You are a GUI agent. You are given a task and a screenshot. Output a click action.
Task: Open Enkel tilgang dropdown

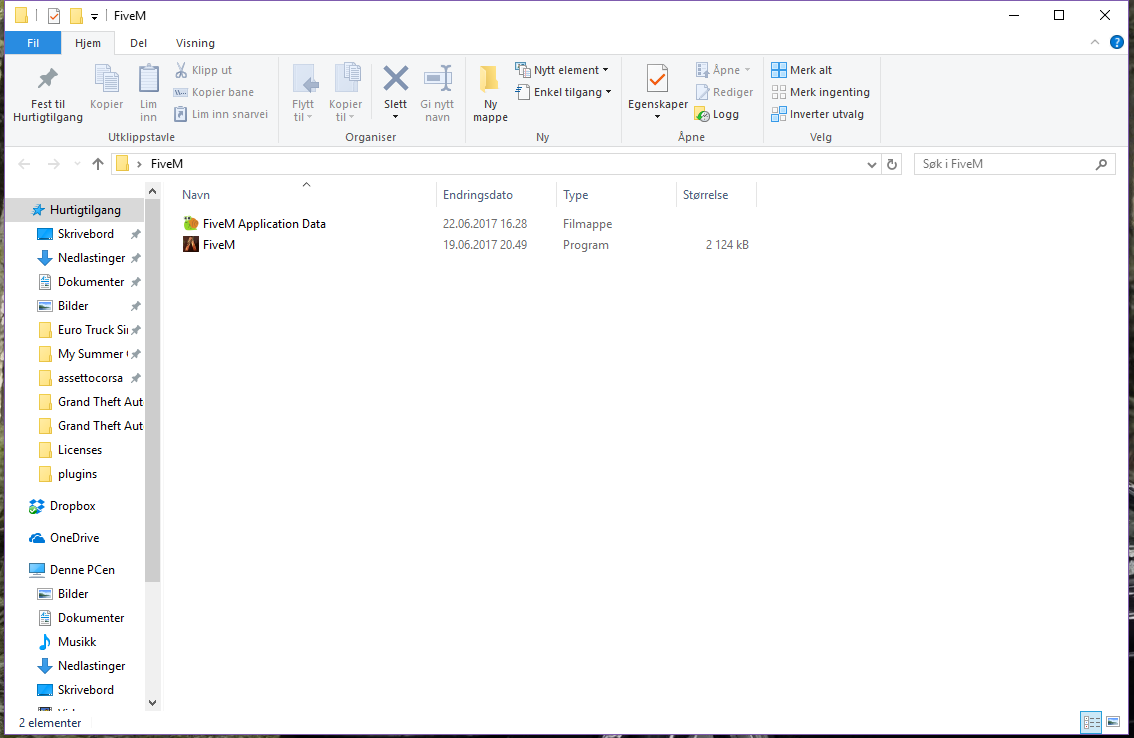[x=563, y=92]
